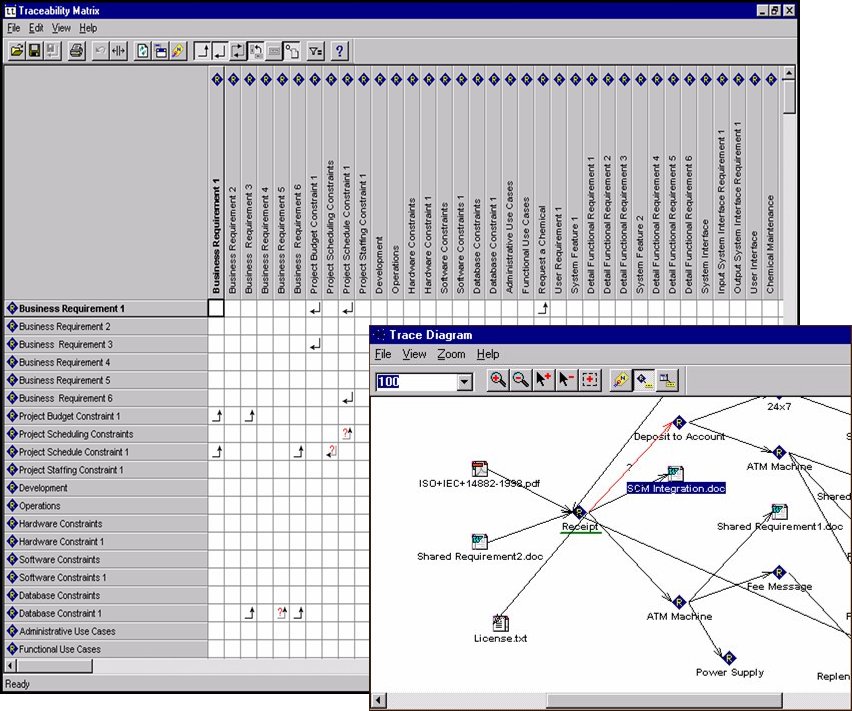Image resolution: width=852 pixels, height=711 pixels.
Task: Open Edit menu in Traceability Matrix
Action: (36, 28)
